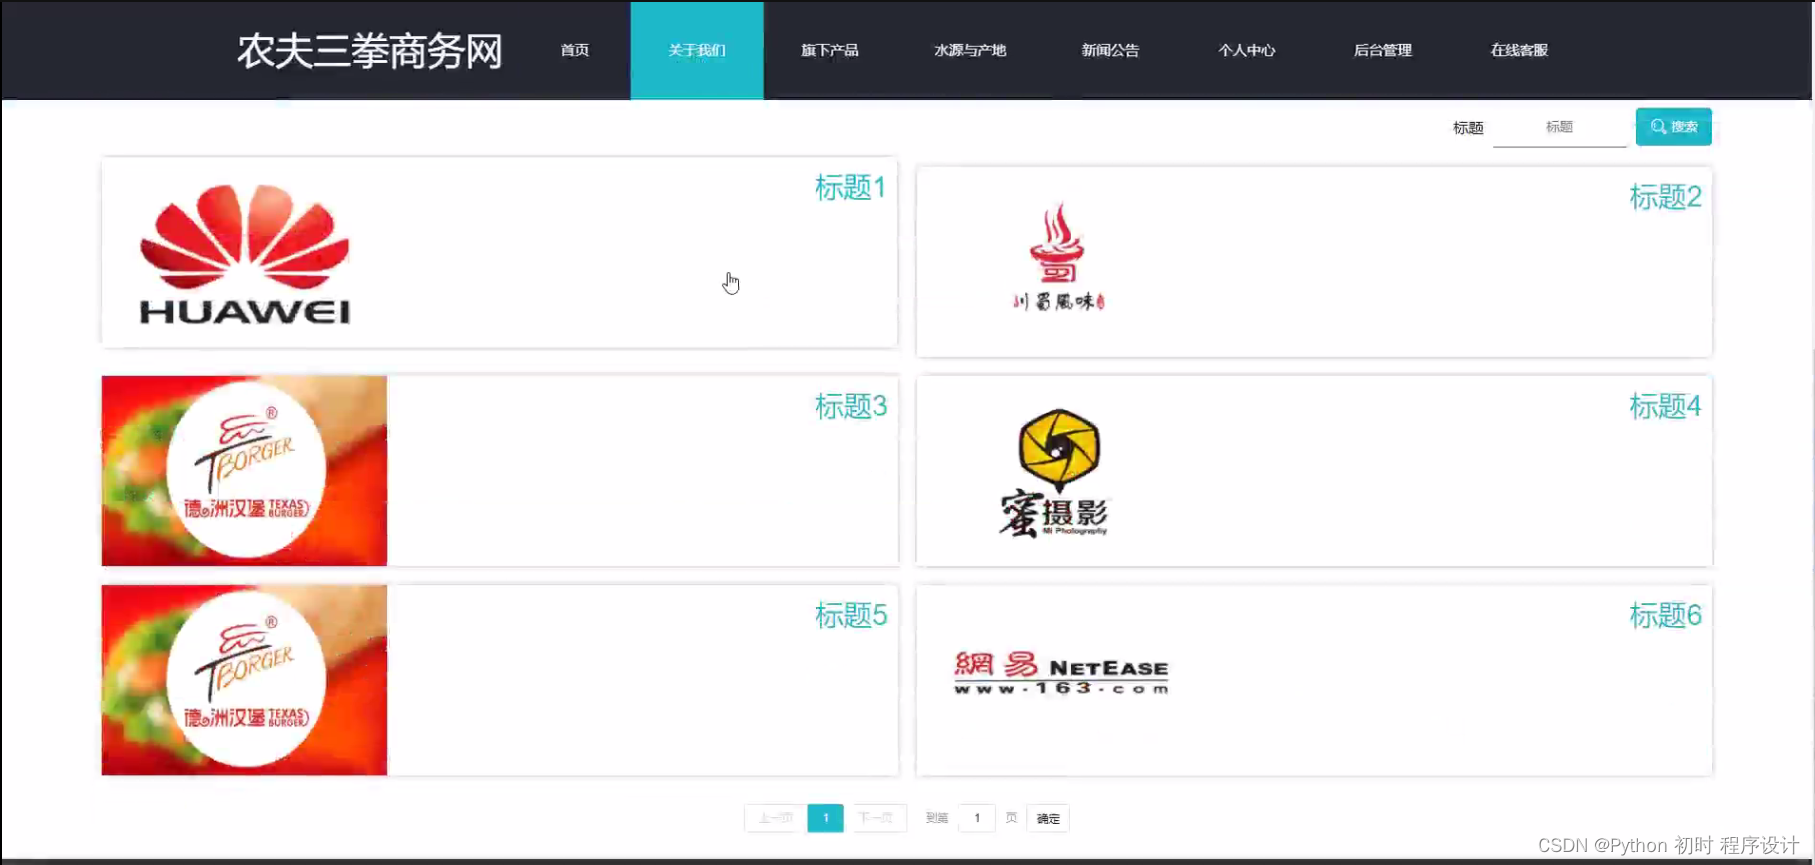Click the magnifier search button 搜索
The height and width of the screenshot is (865, 1815).
1673,127
